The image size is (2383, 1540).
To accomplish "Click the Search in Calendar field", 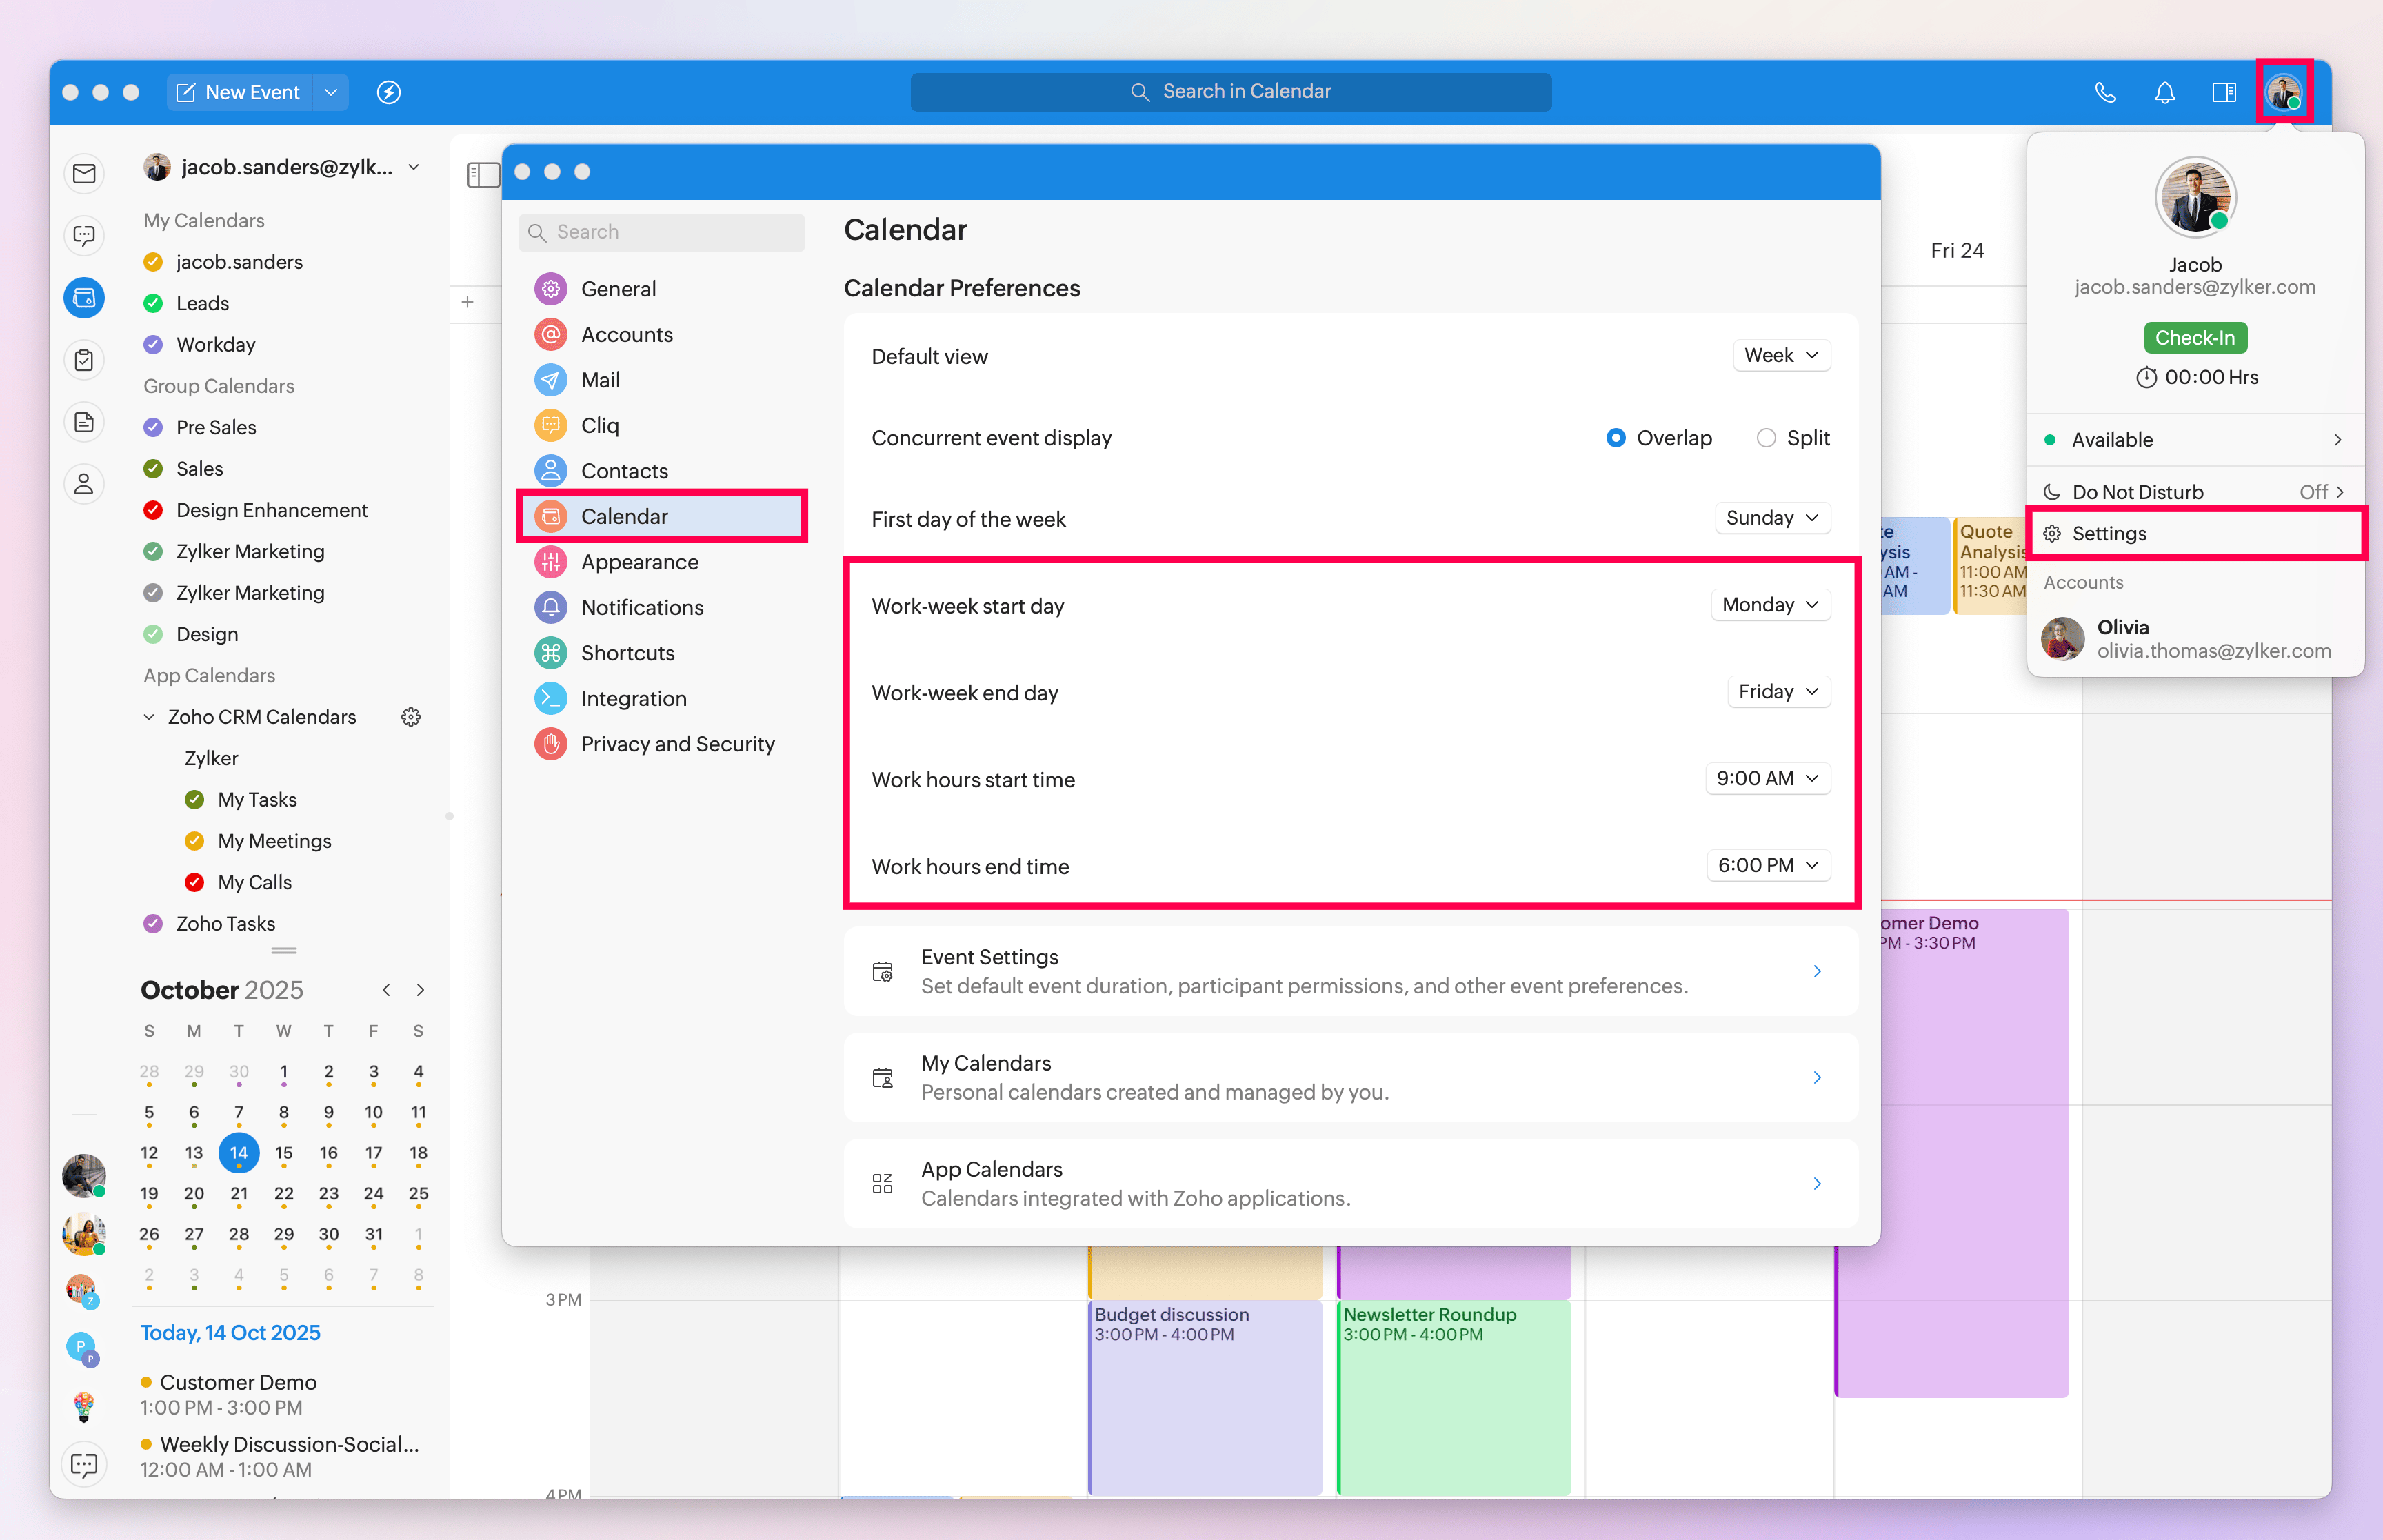I will (x=1230, y=92).
